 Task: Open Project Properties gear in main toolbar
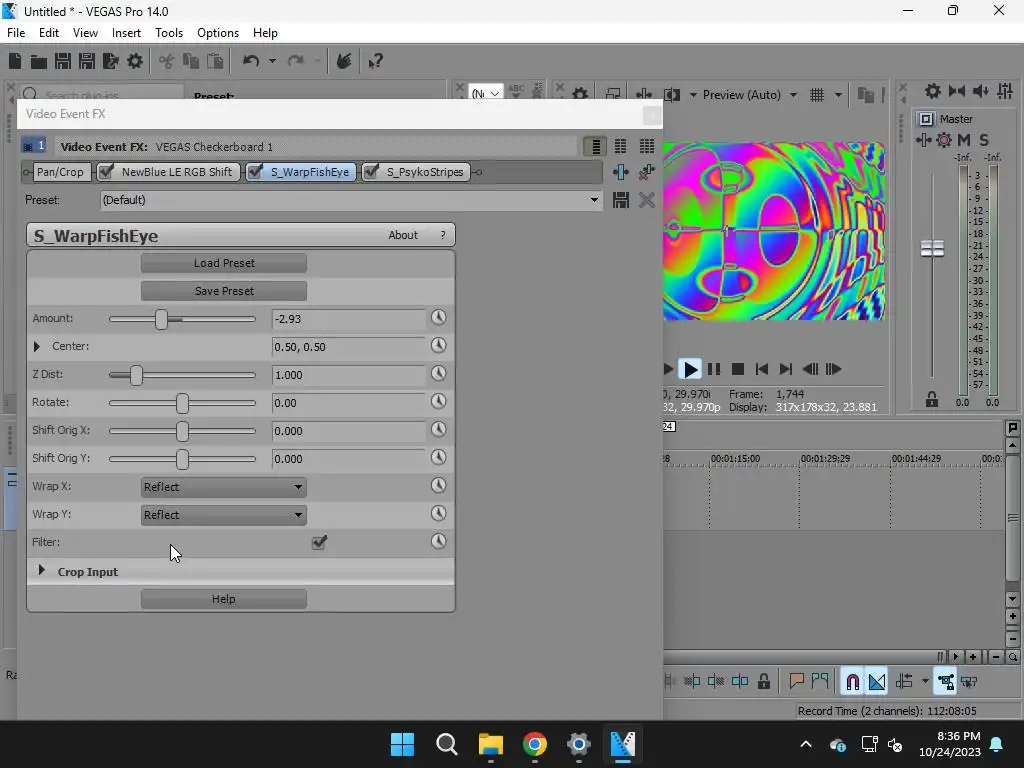(135, 61)
